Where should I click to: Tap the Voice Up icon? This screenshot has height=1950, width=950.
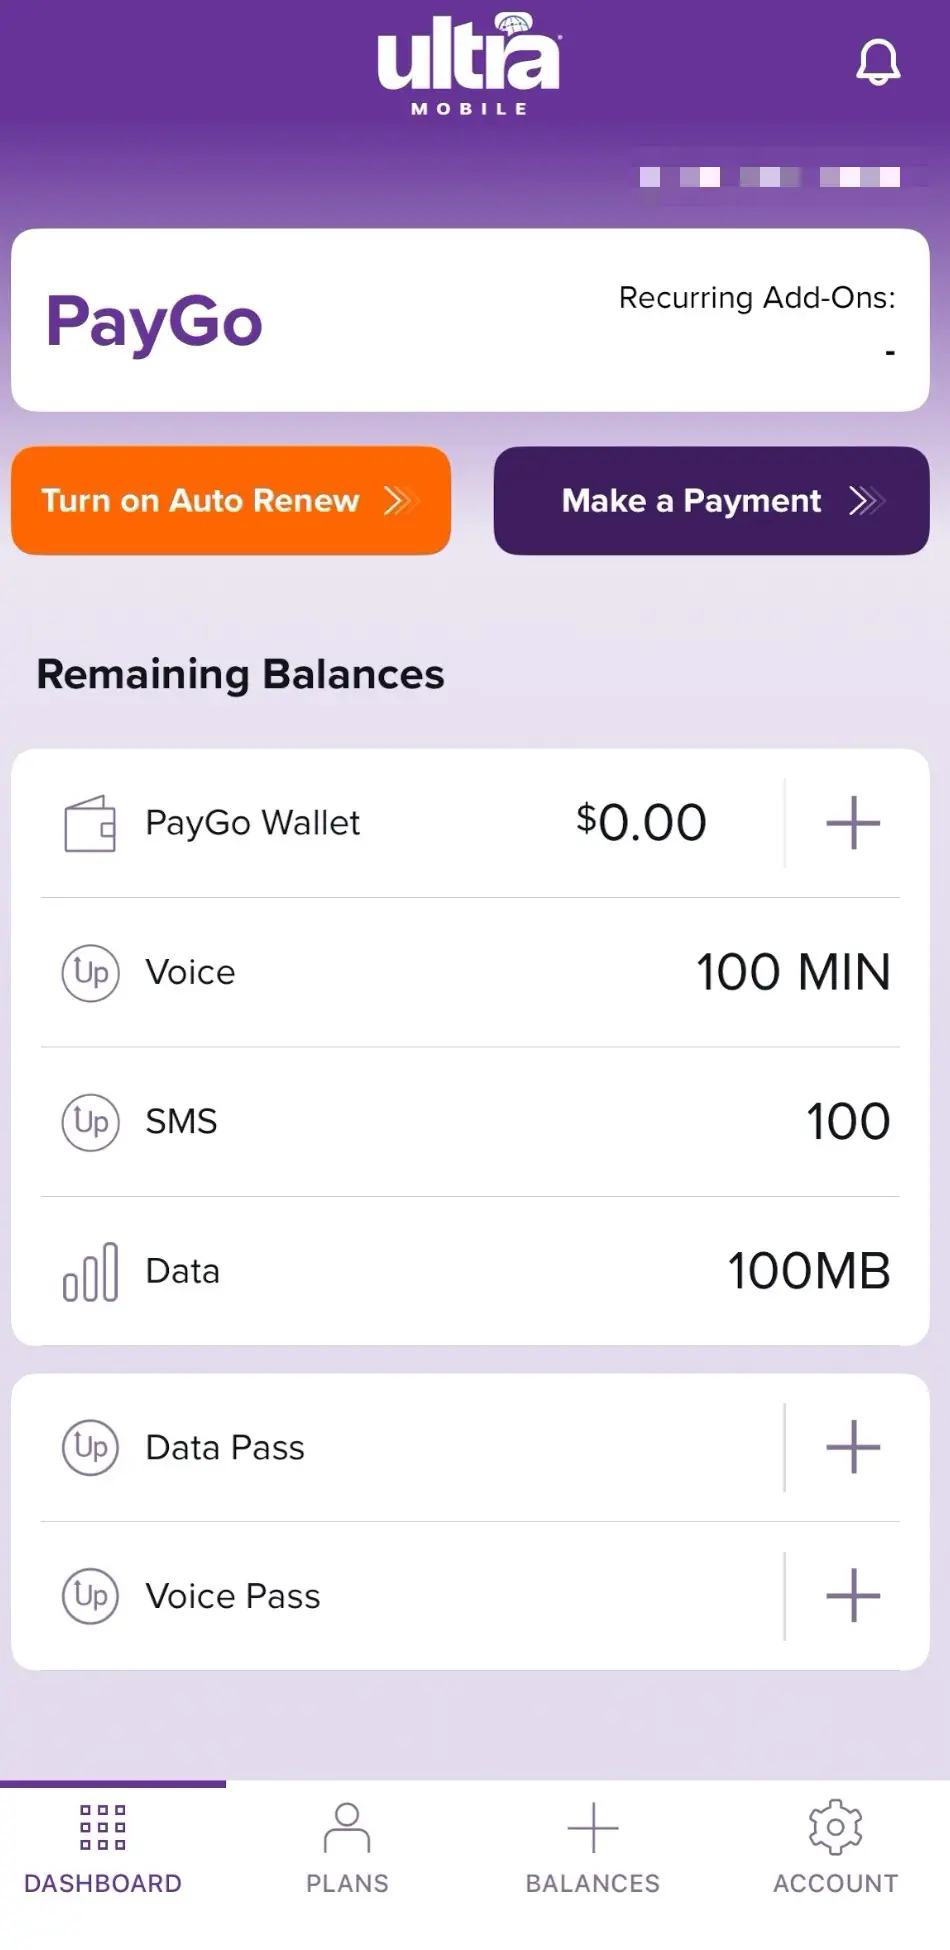click(x=90, y=973)
